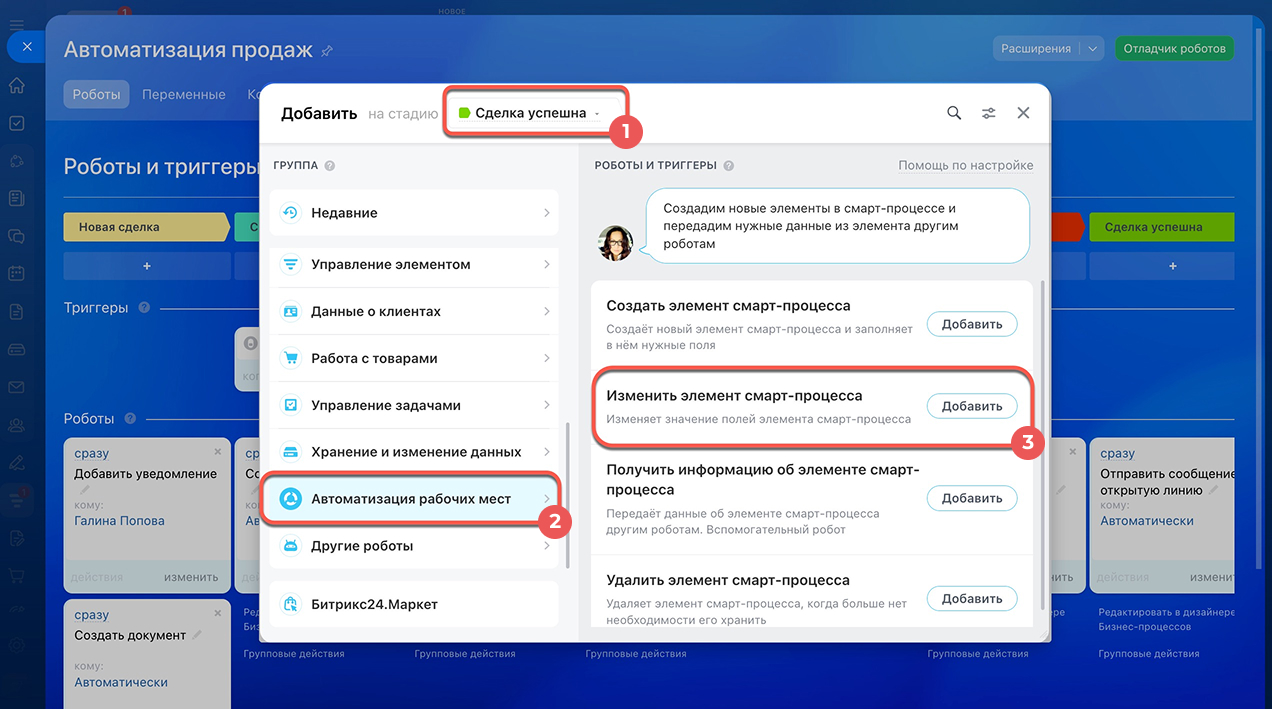
Task: Click the checkbox icon beside Управление задачами
Action: point(291,405)
